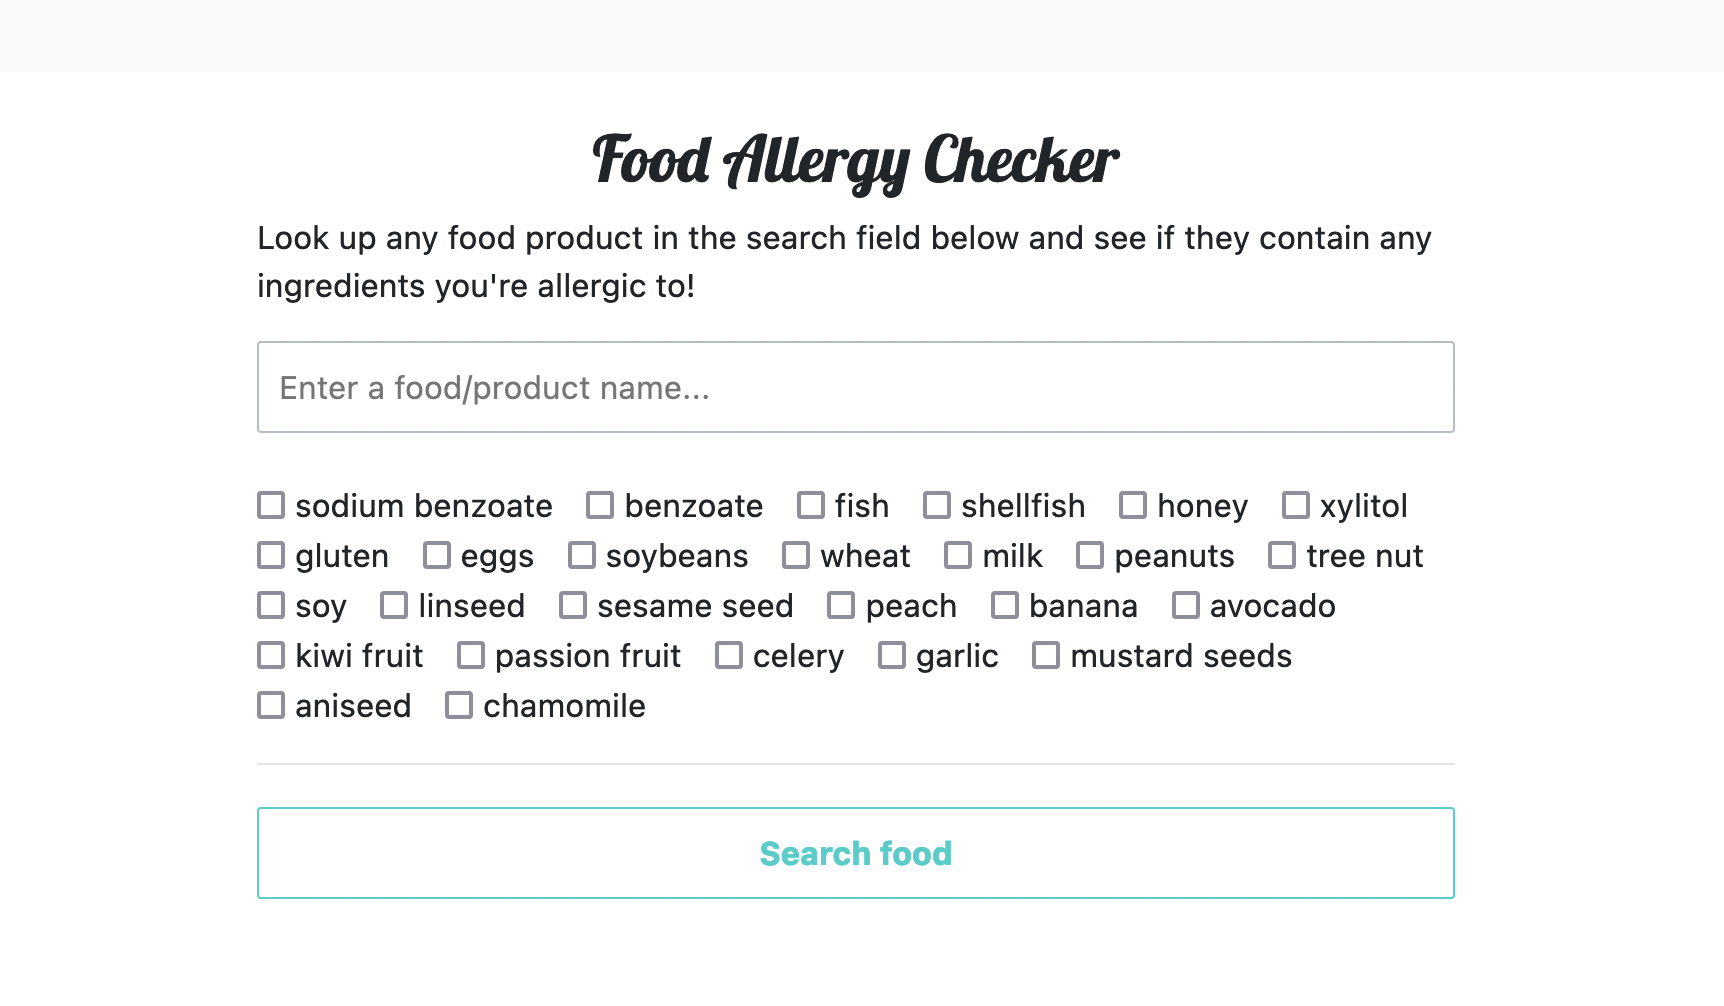Tick the soybeans checkbox

582,555
